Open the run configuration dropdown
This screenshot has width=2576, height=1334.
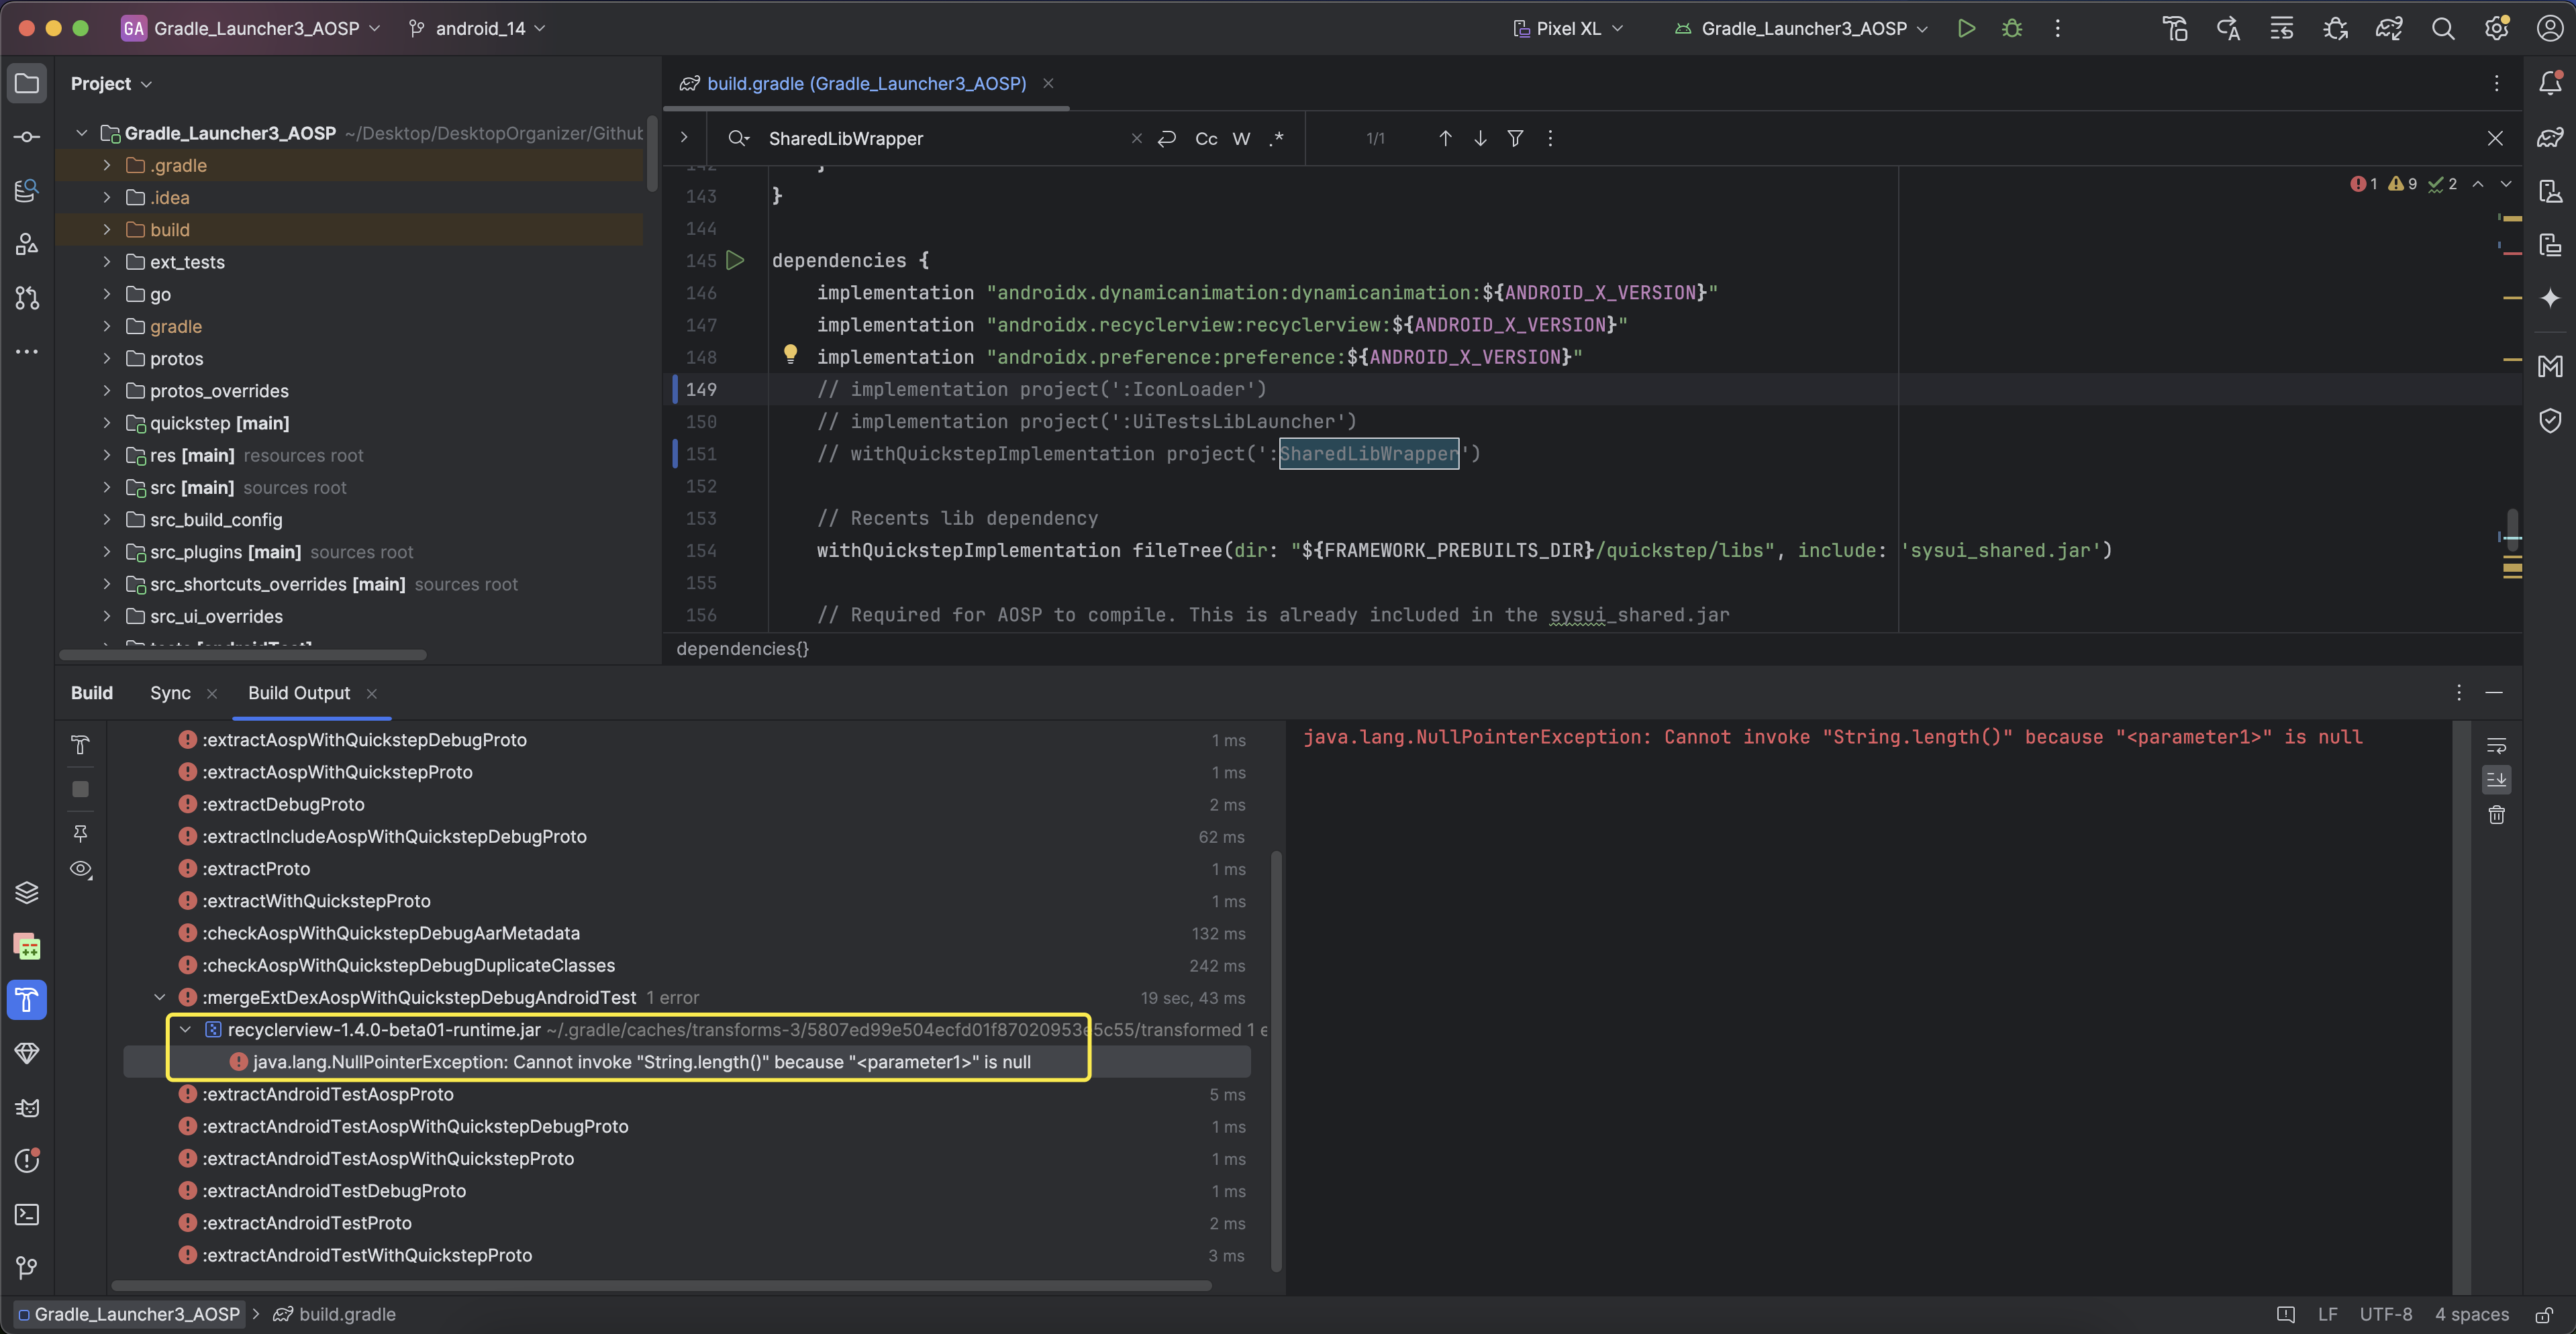click(1801, 28)
